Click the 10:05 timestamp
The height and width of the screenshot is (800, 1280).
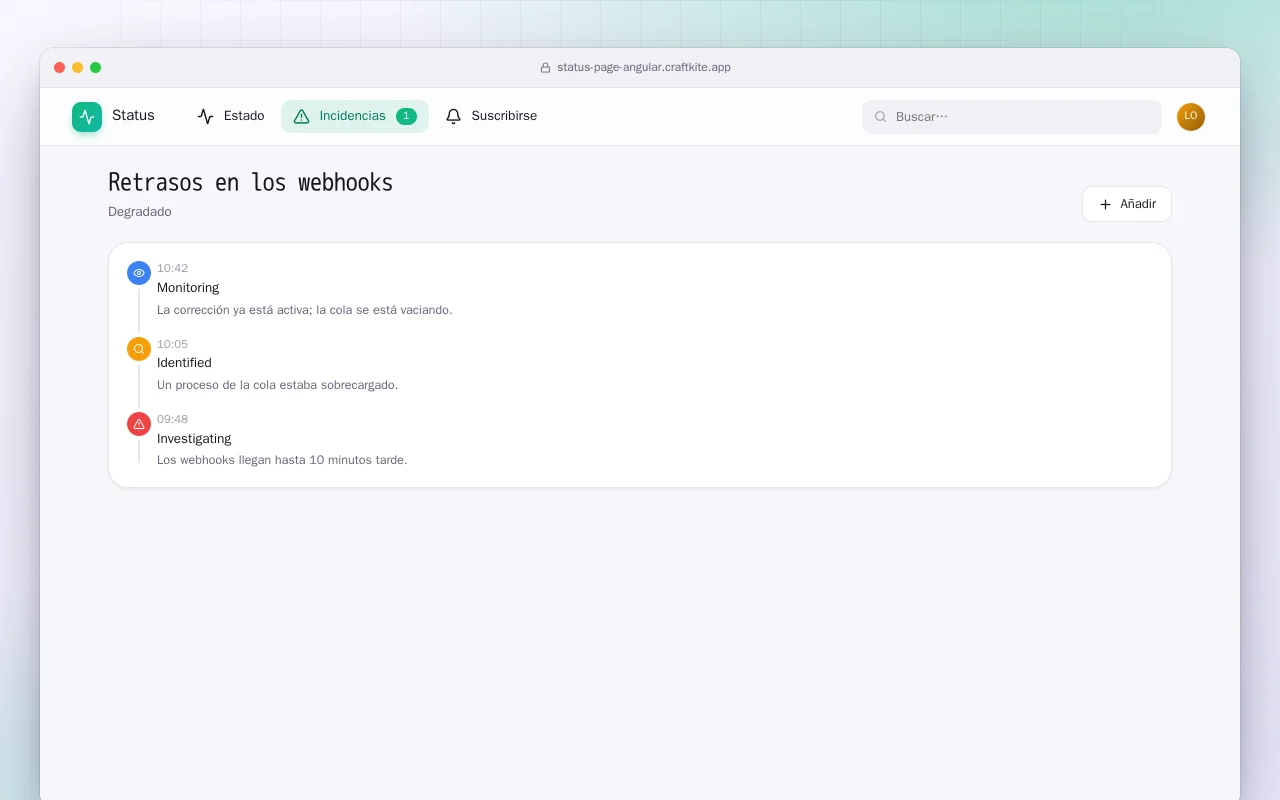click(172, 344)
